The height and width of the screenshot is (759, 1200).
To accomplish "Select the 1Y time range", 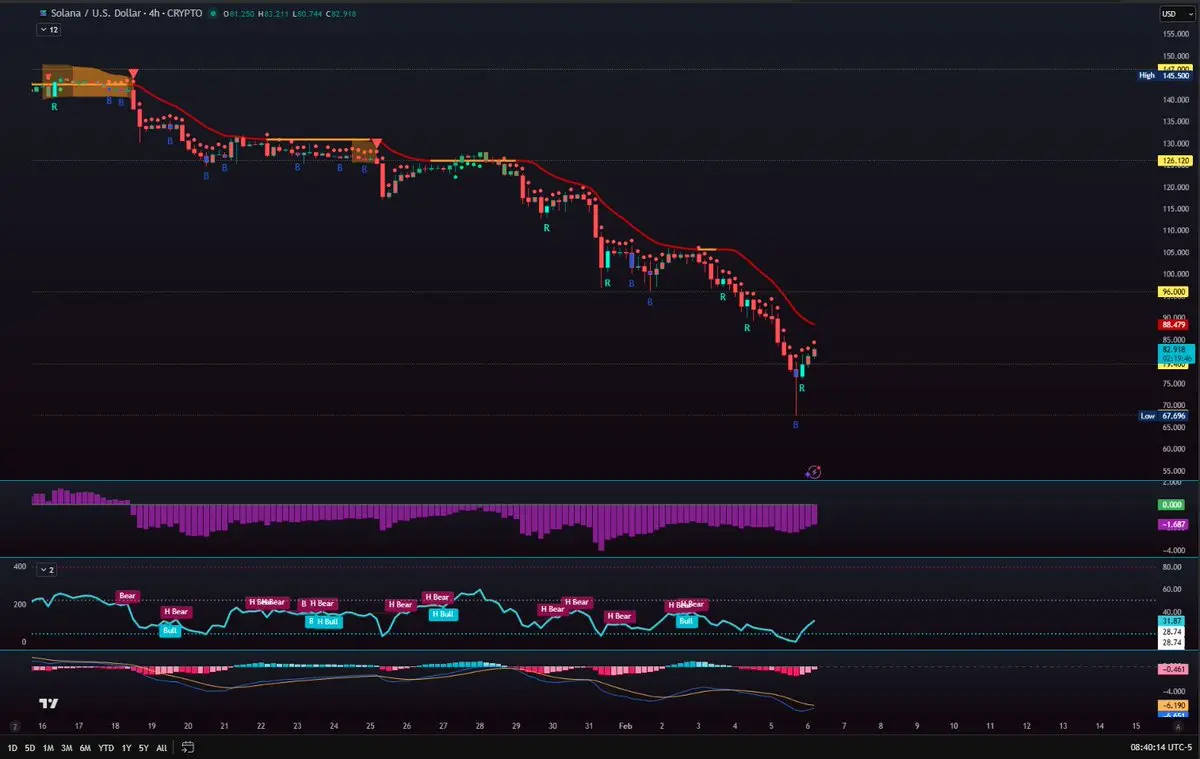I will [127, 747].
